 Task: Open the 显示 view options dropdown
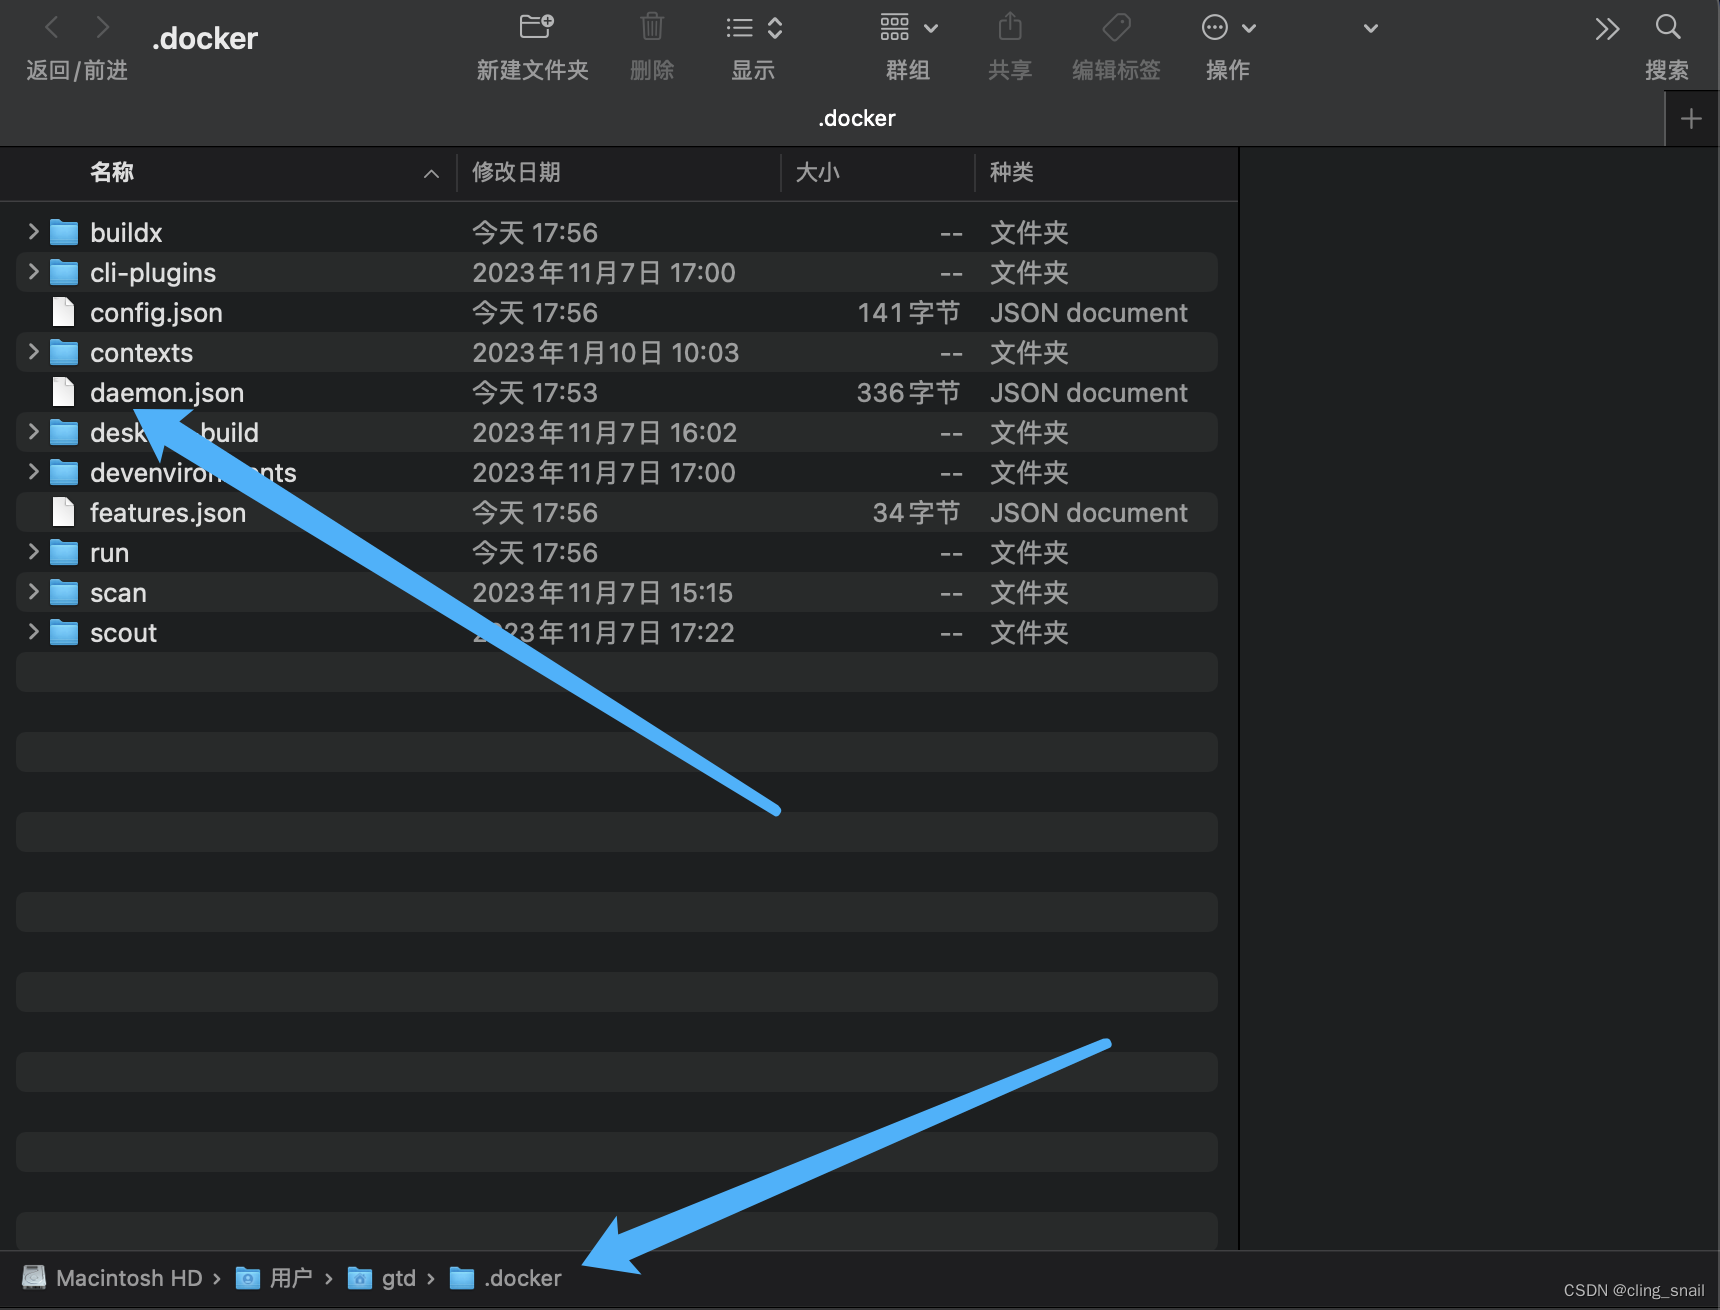753,27
